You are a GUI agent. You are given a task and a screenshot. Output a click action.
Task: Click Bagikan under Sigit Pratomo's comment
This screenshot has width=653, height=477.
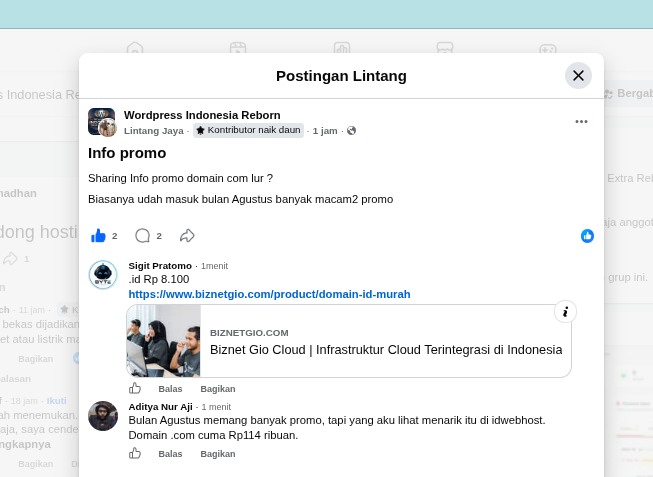point(218,389)
